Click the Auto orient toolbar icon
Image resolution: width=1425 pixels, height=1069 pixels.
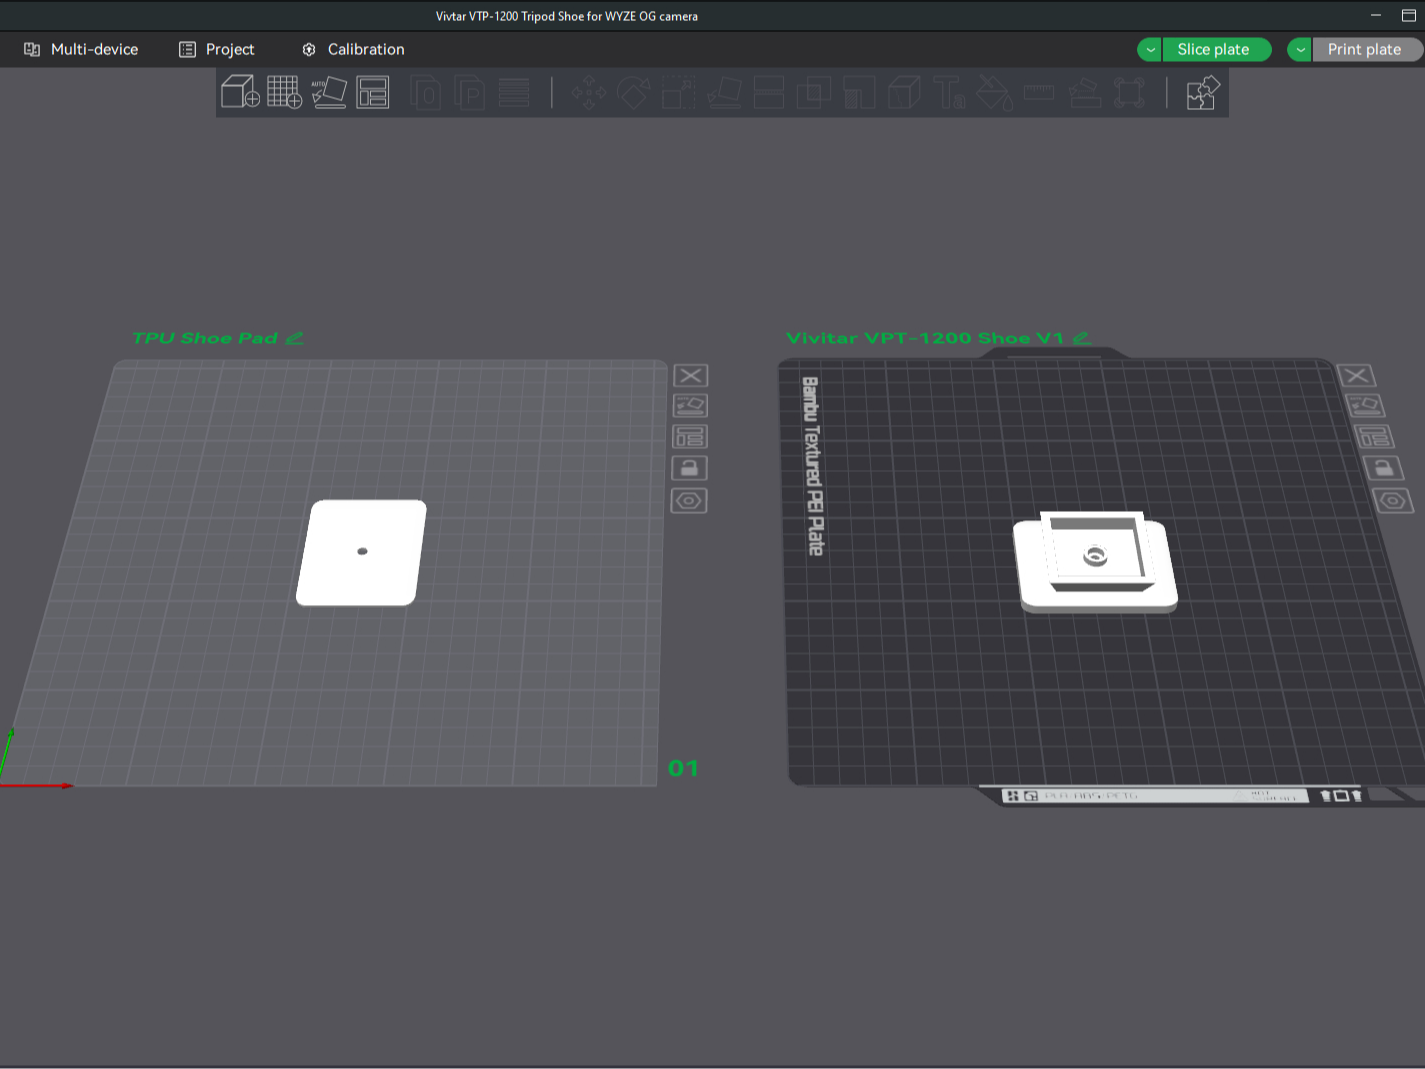click(329, 93)
